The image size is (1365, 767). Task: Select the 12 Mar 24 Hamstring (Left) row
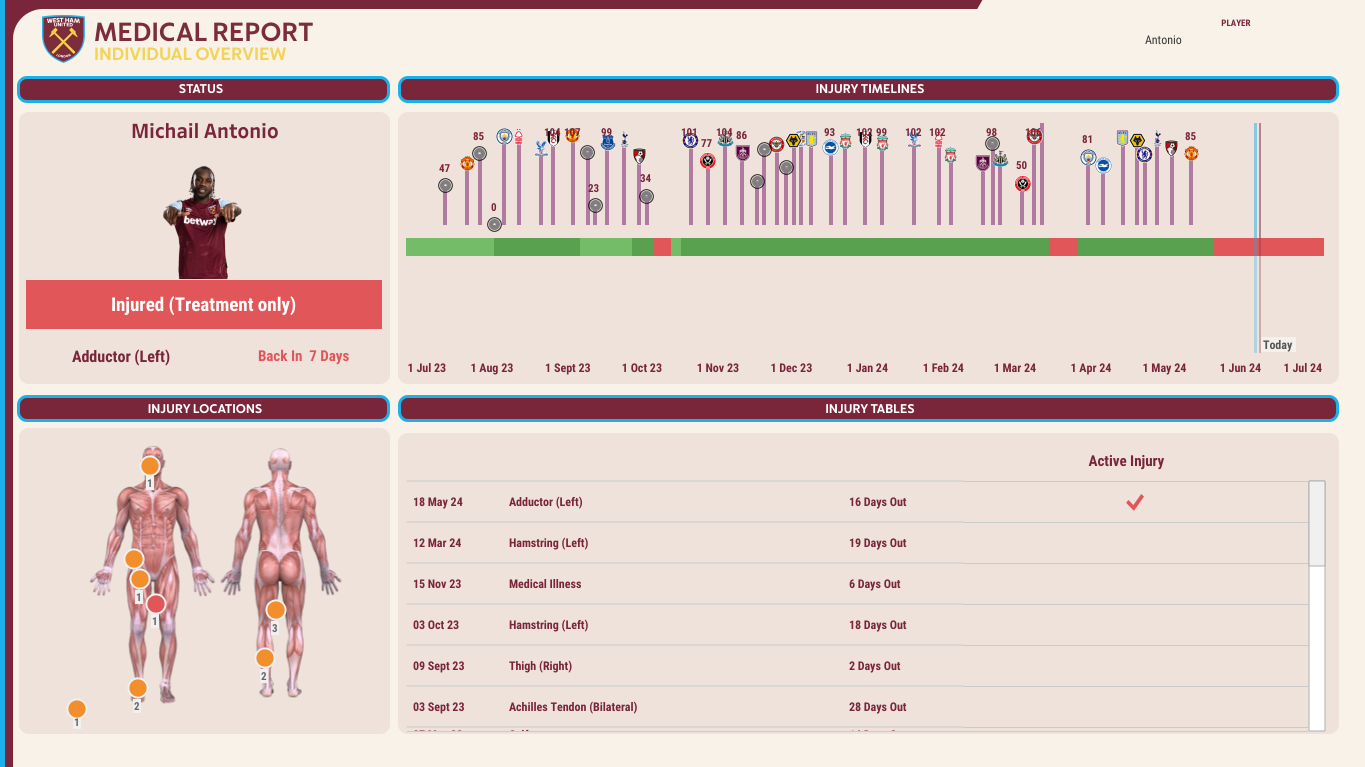(x=857, y=543)
